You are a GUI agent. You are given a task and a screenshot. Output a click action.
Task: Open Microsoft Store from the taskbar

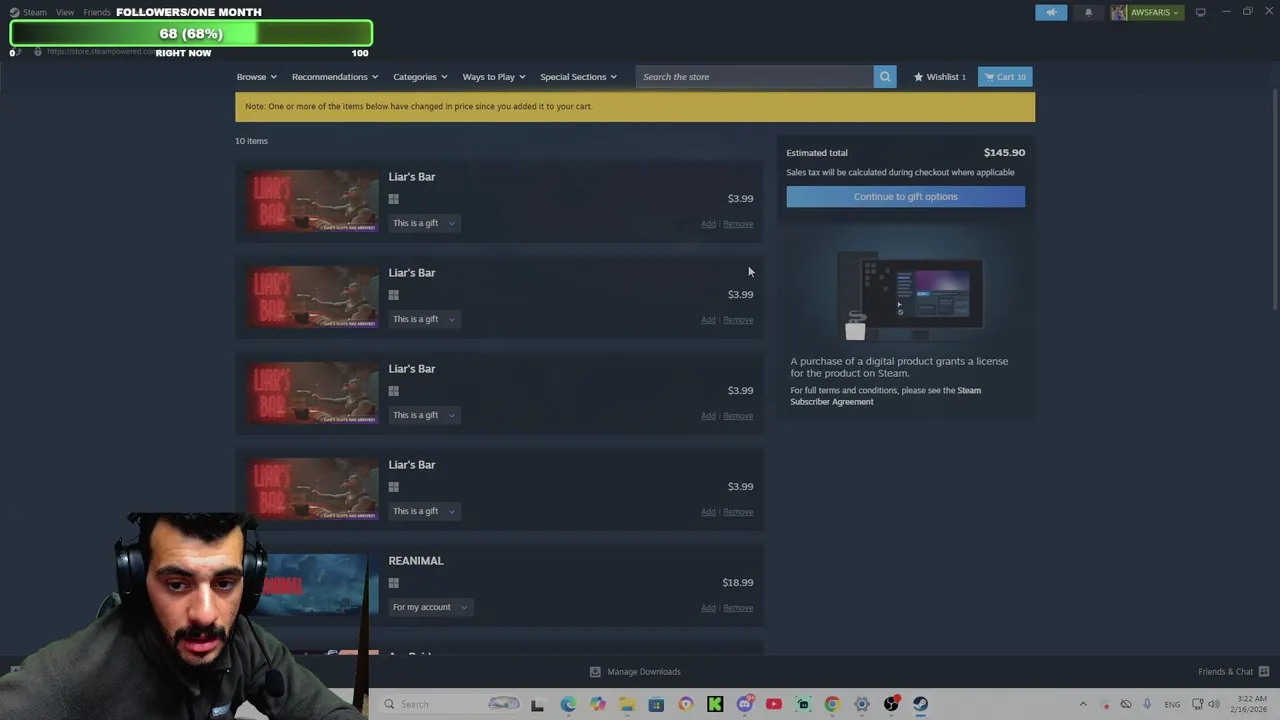tap(656, 704)
